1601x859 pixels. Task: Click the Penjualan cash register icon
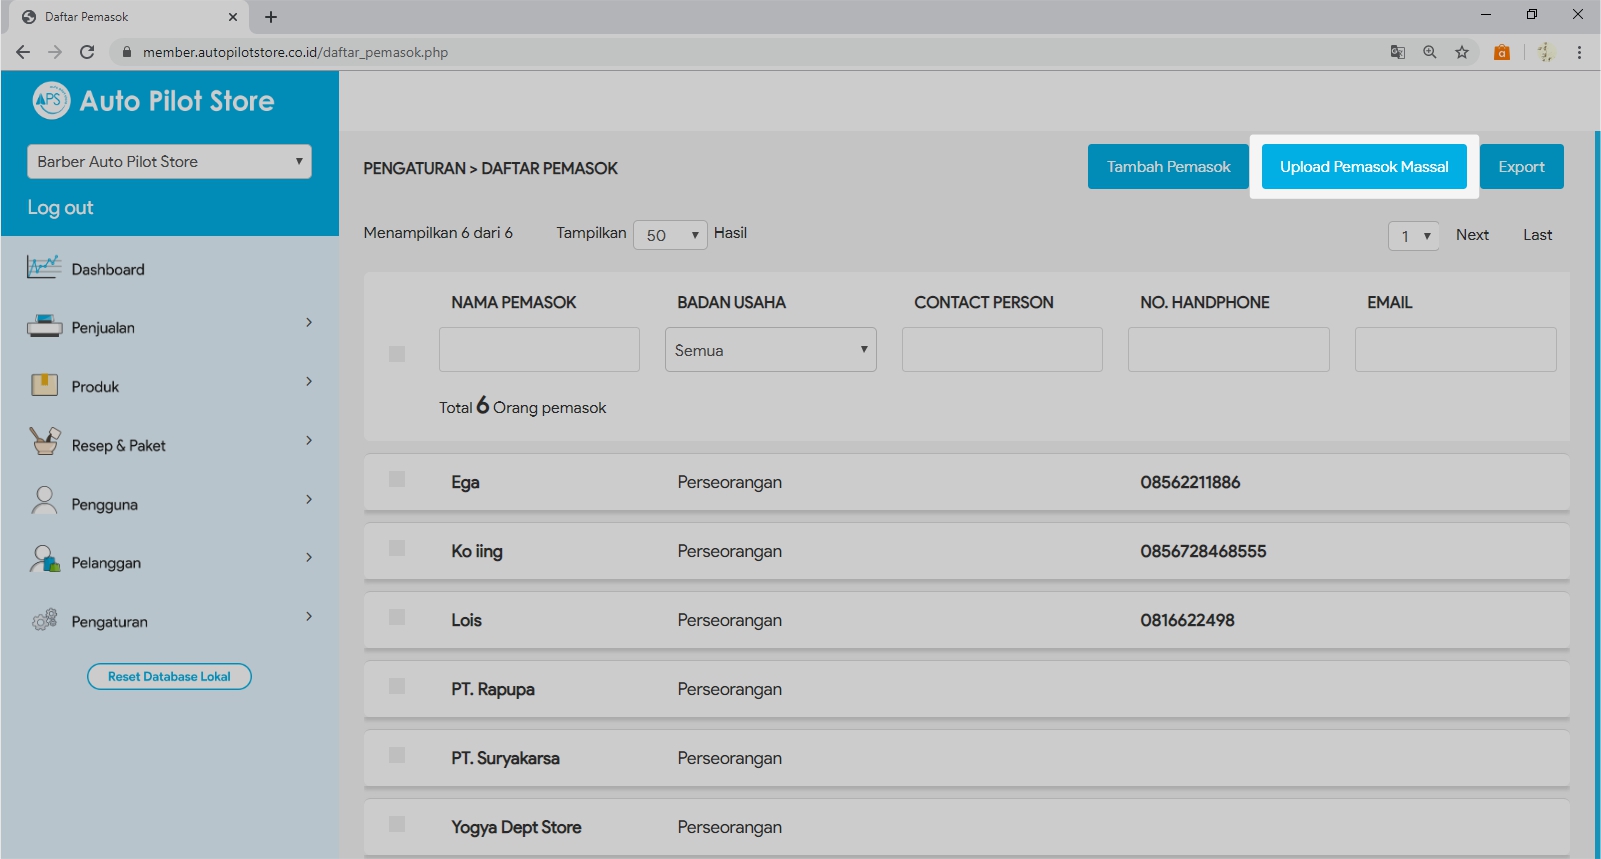[44, 327]
